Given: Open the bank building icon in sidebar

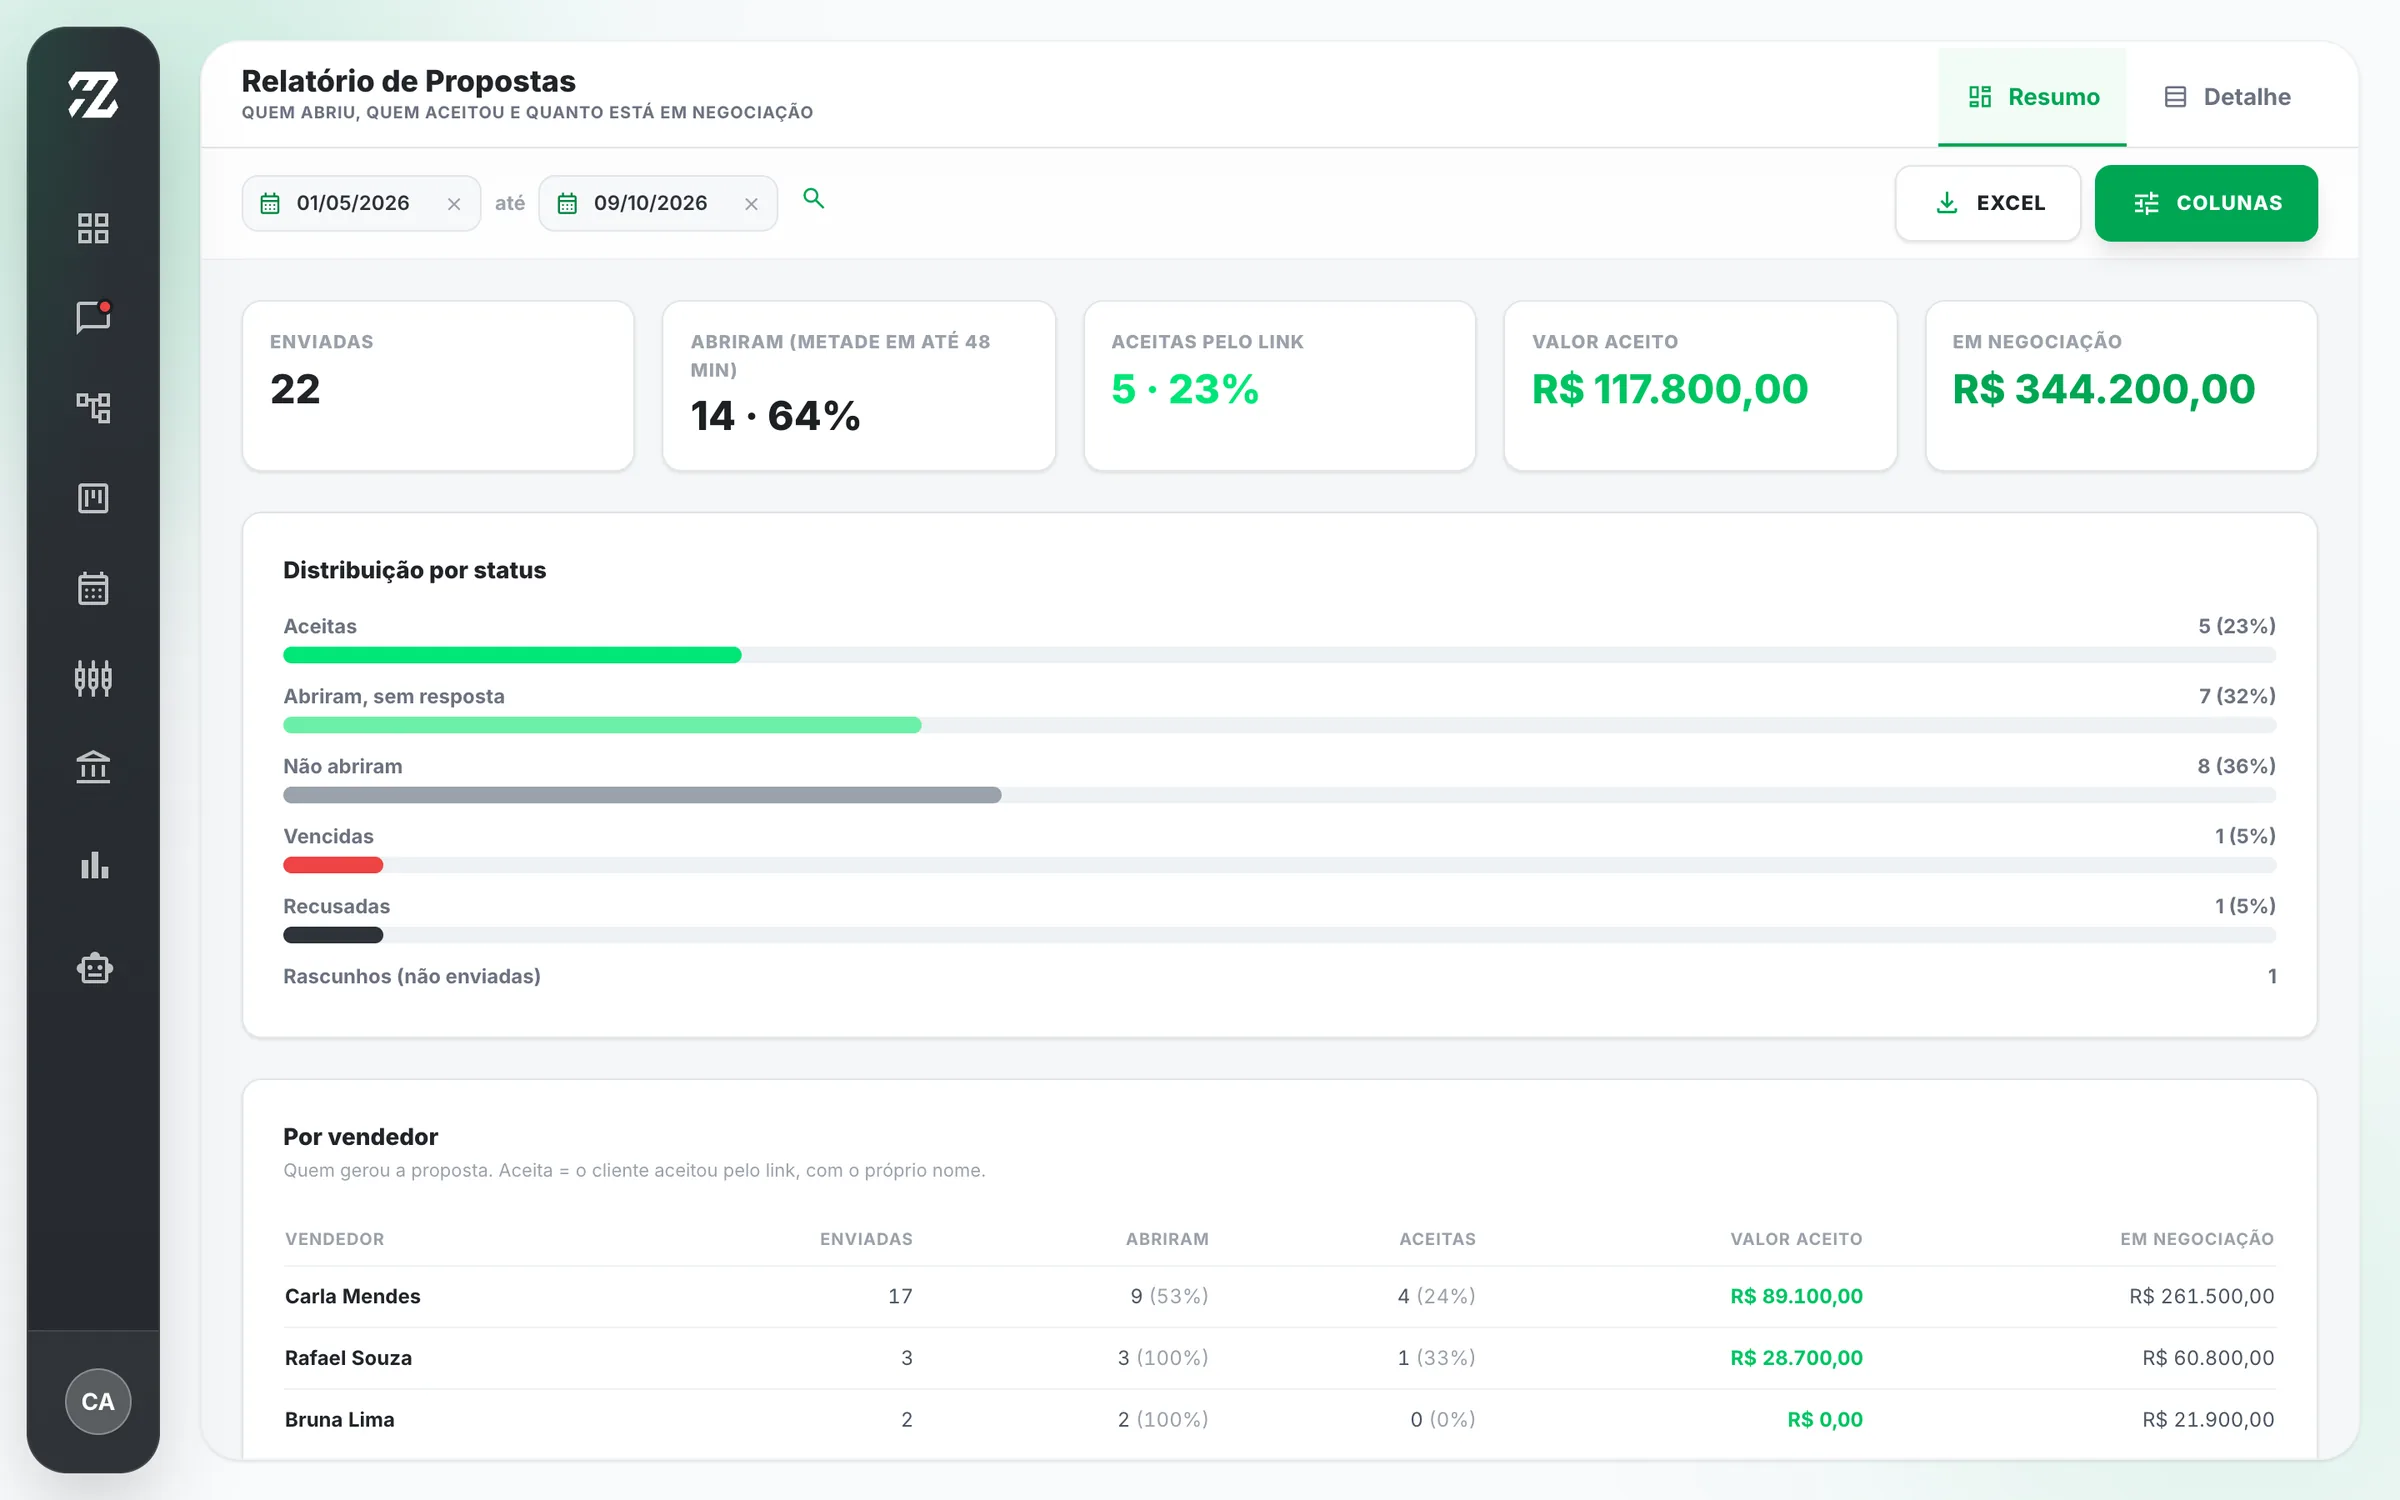Looking at the screenshot, I should click(93, 767).
